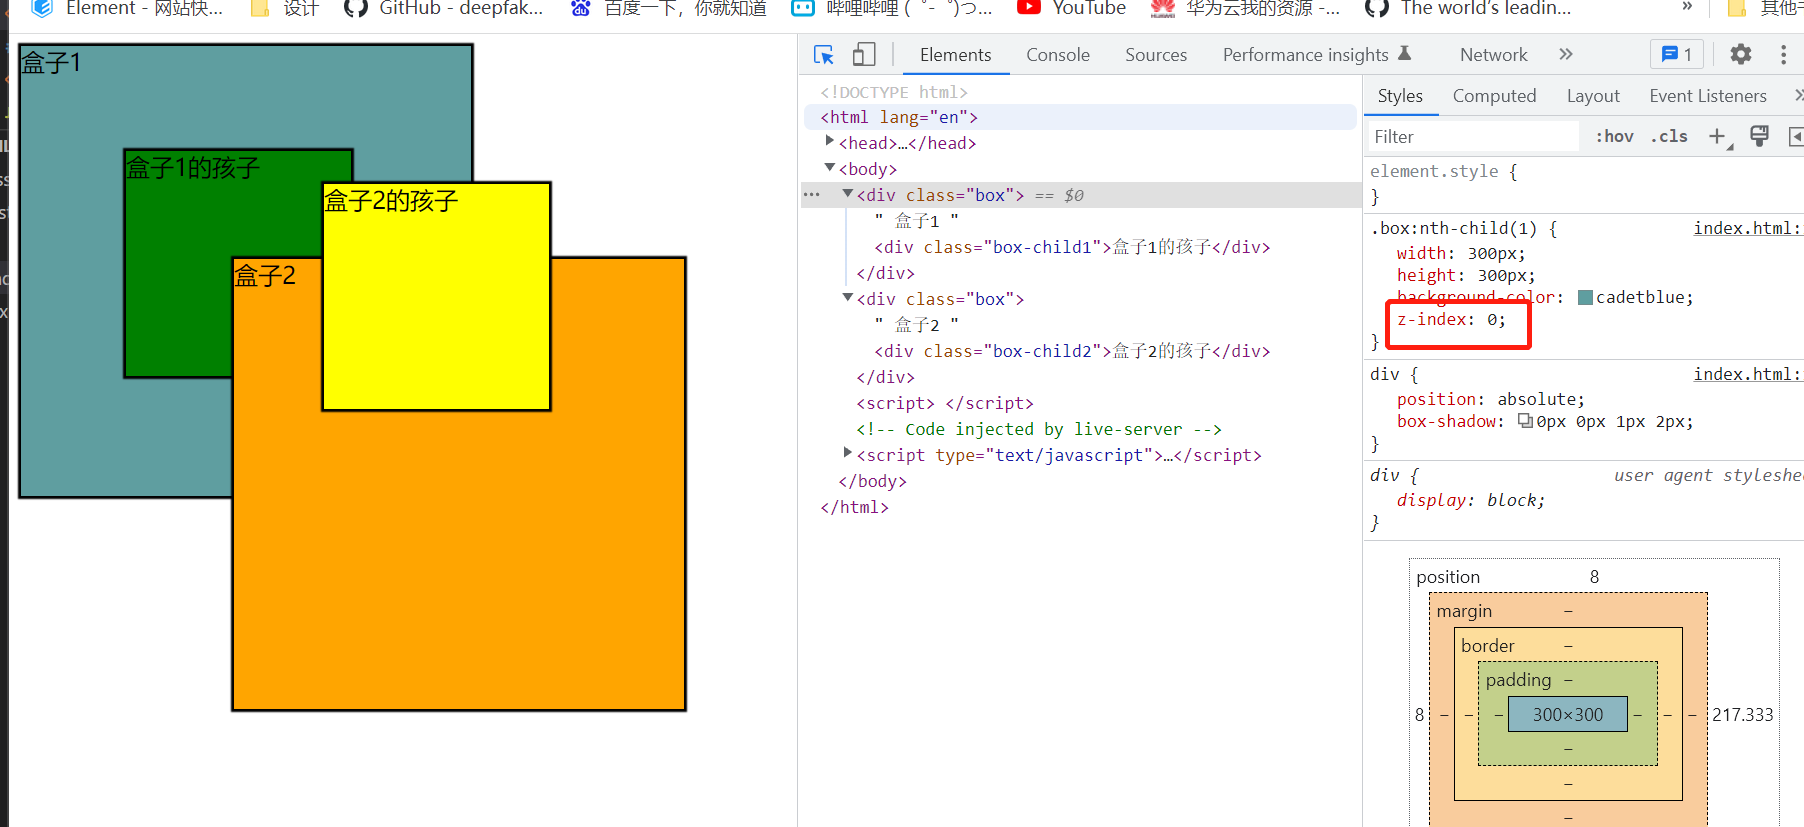The image size is (1804, 827).
Task: Open the 设计 bookmarks folder
Action: pyautogui.click(x=285, y=9)
